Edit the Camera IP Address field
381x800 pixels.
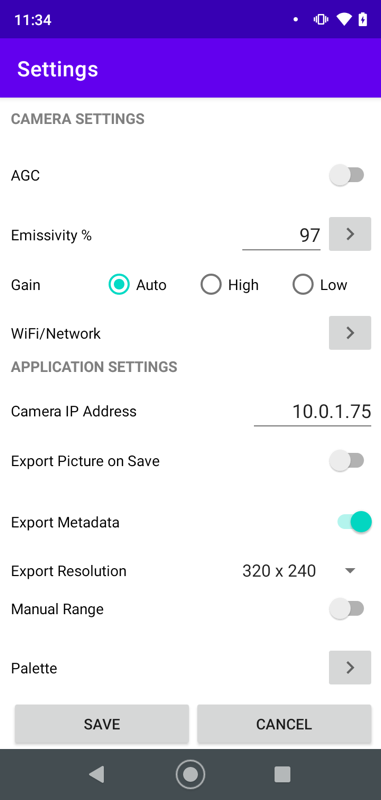click(313, 411)
